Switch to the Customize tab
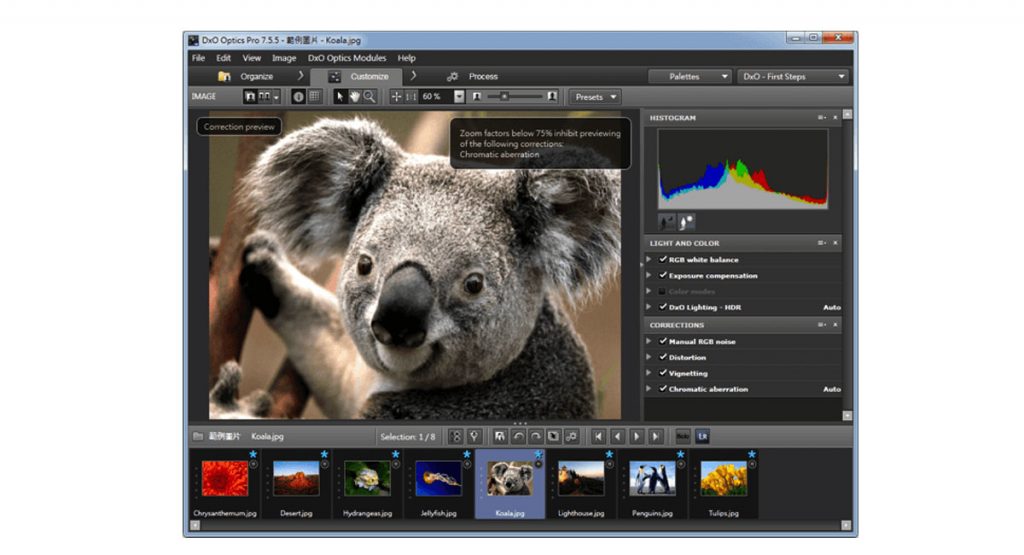The width and height of the screenshot is (1024, 555). pos(357,76)
